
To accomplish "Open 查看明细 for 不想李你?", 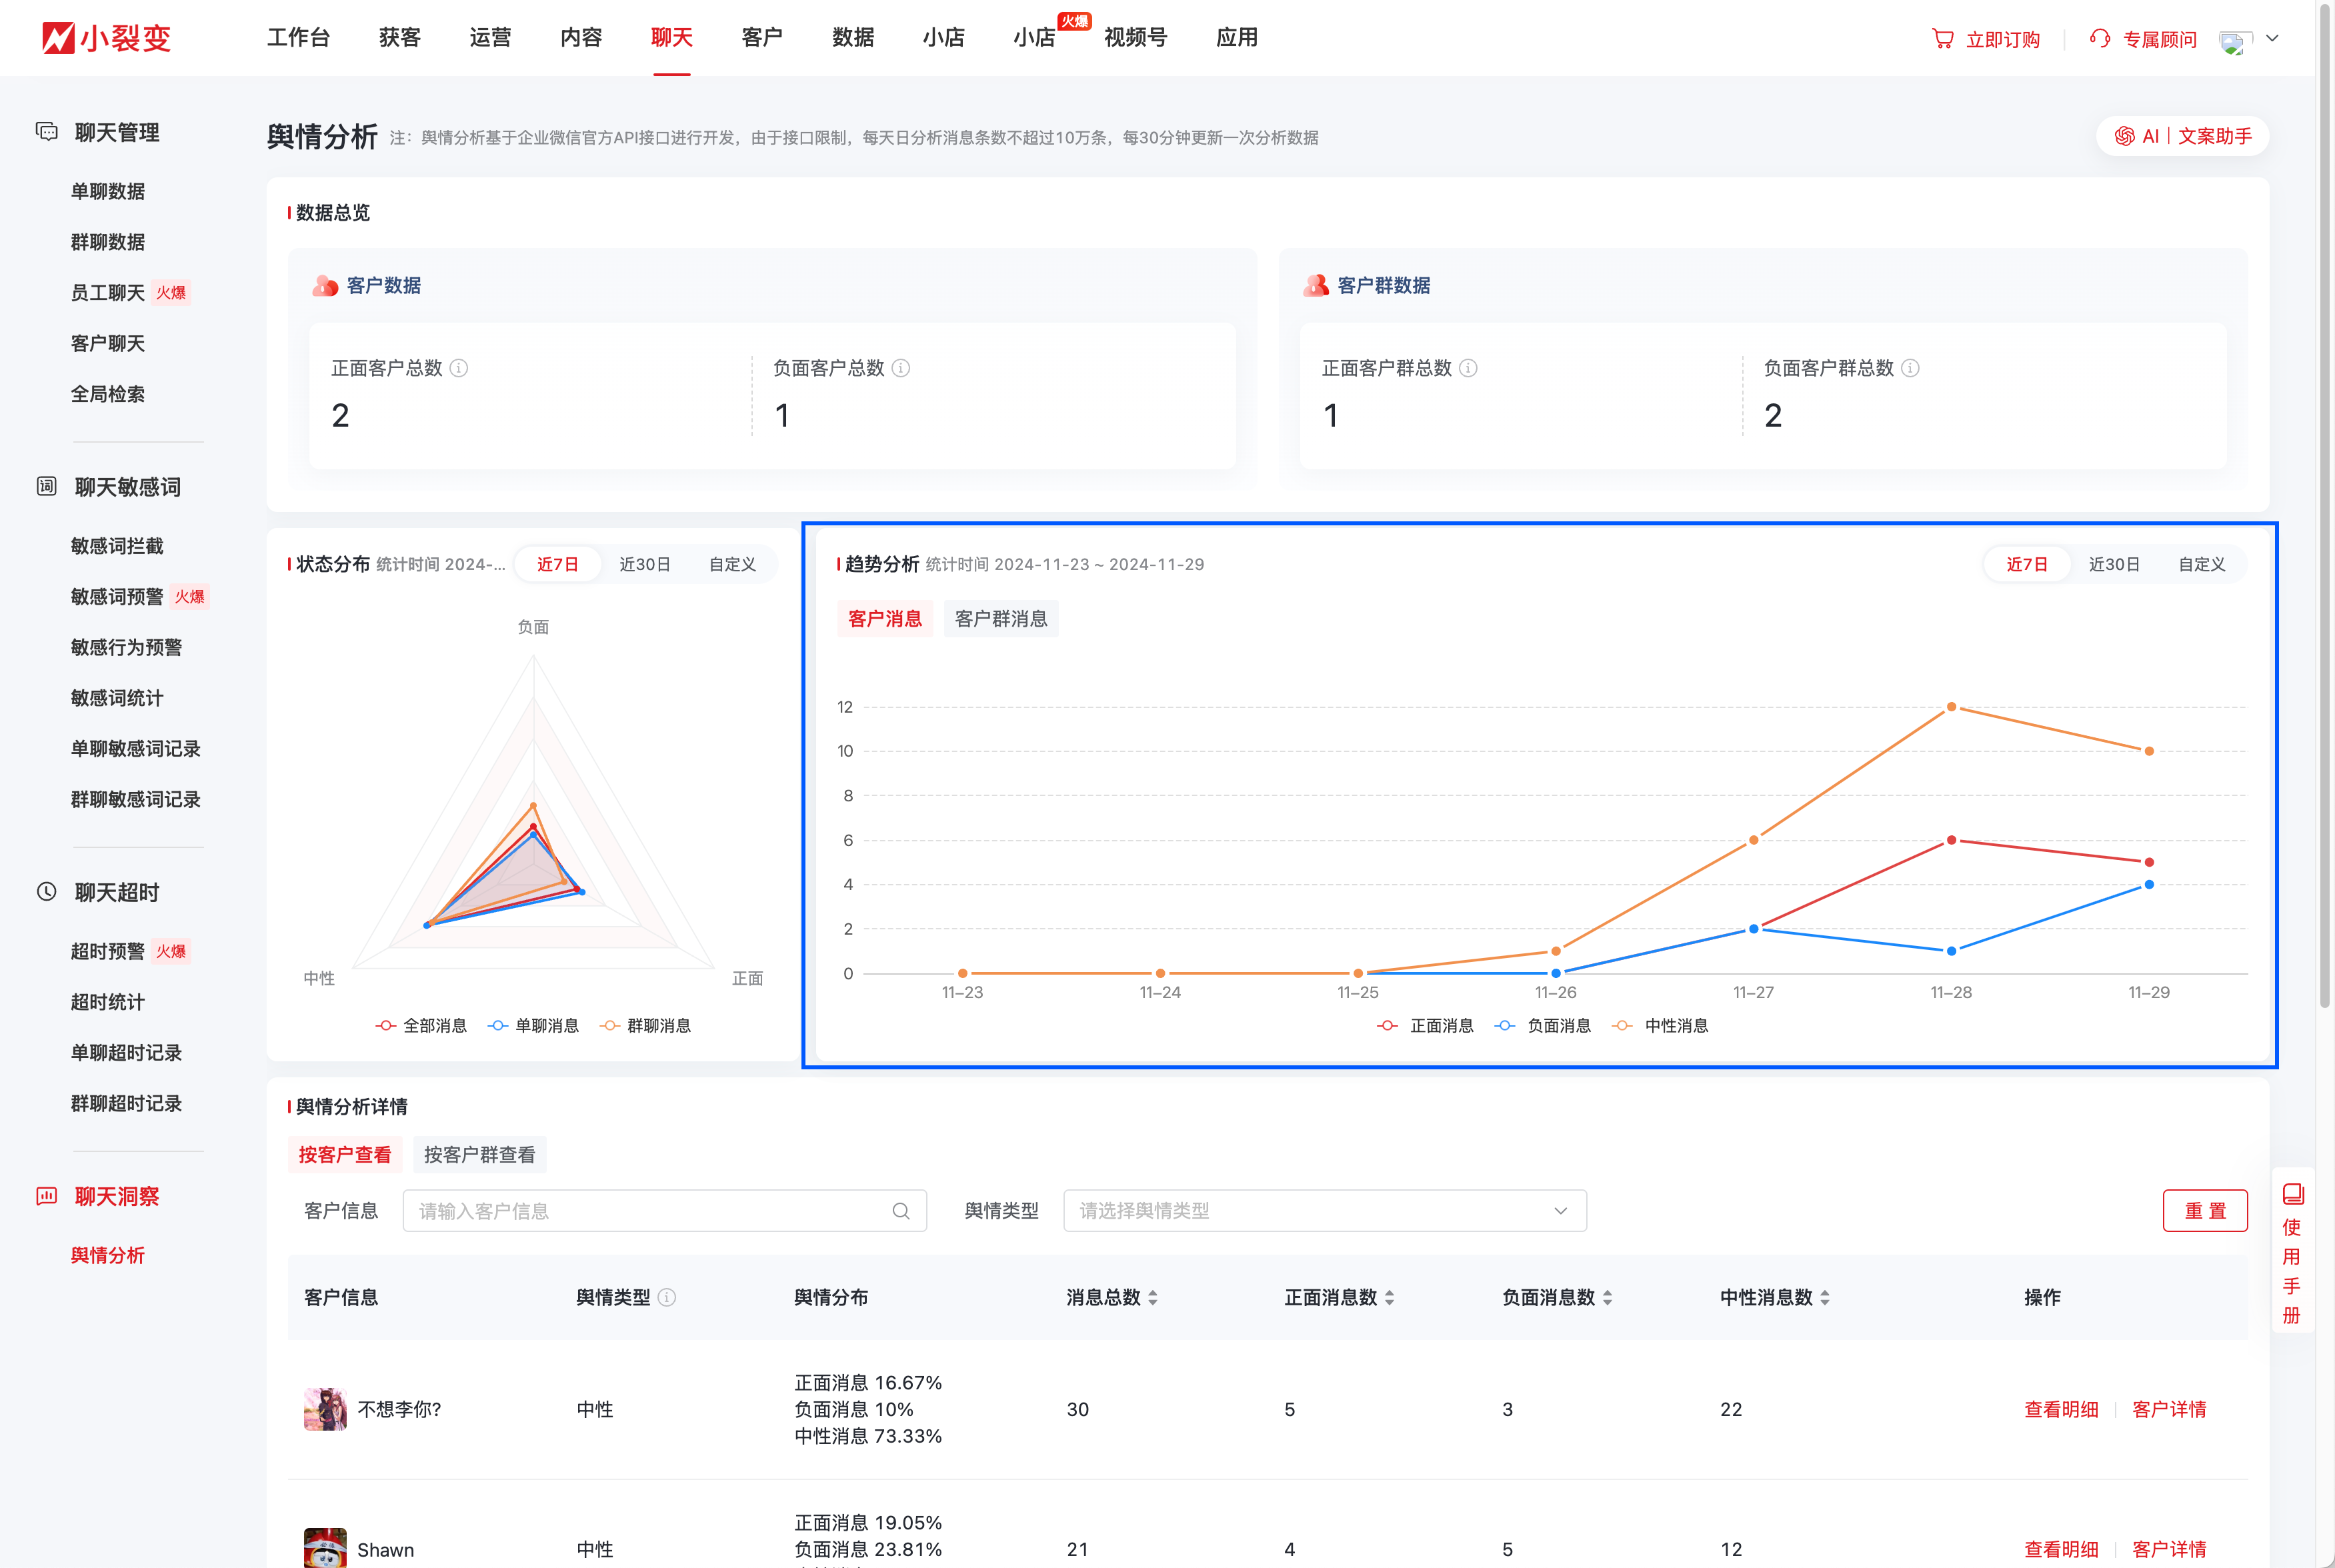I will click(2061, 1409).
